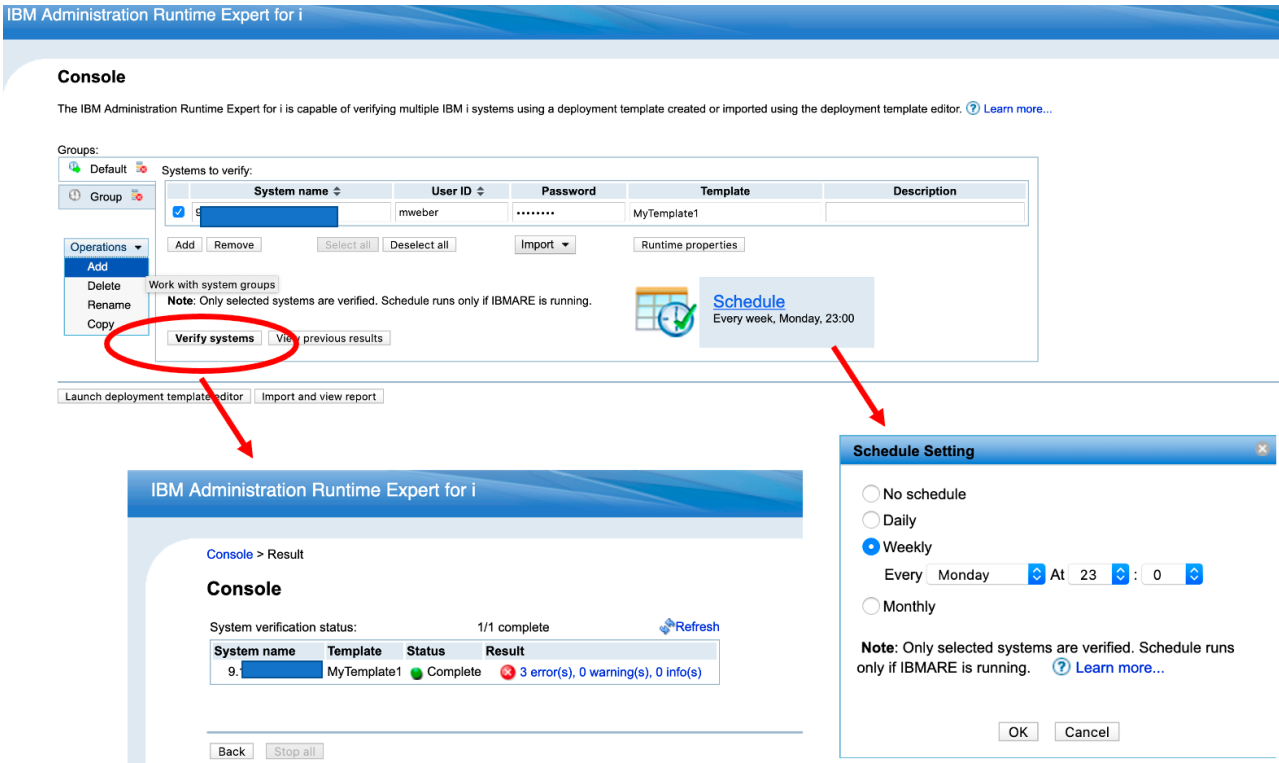Uncheck the system row checkbox

tap(179, 212)
